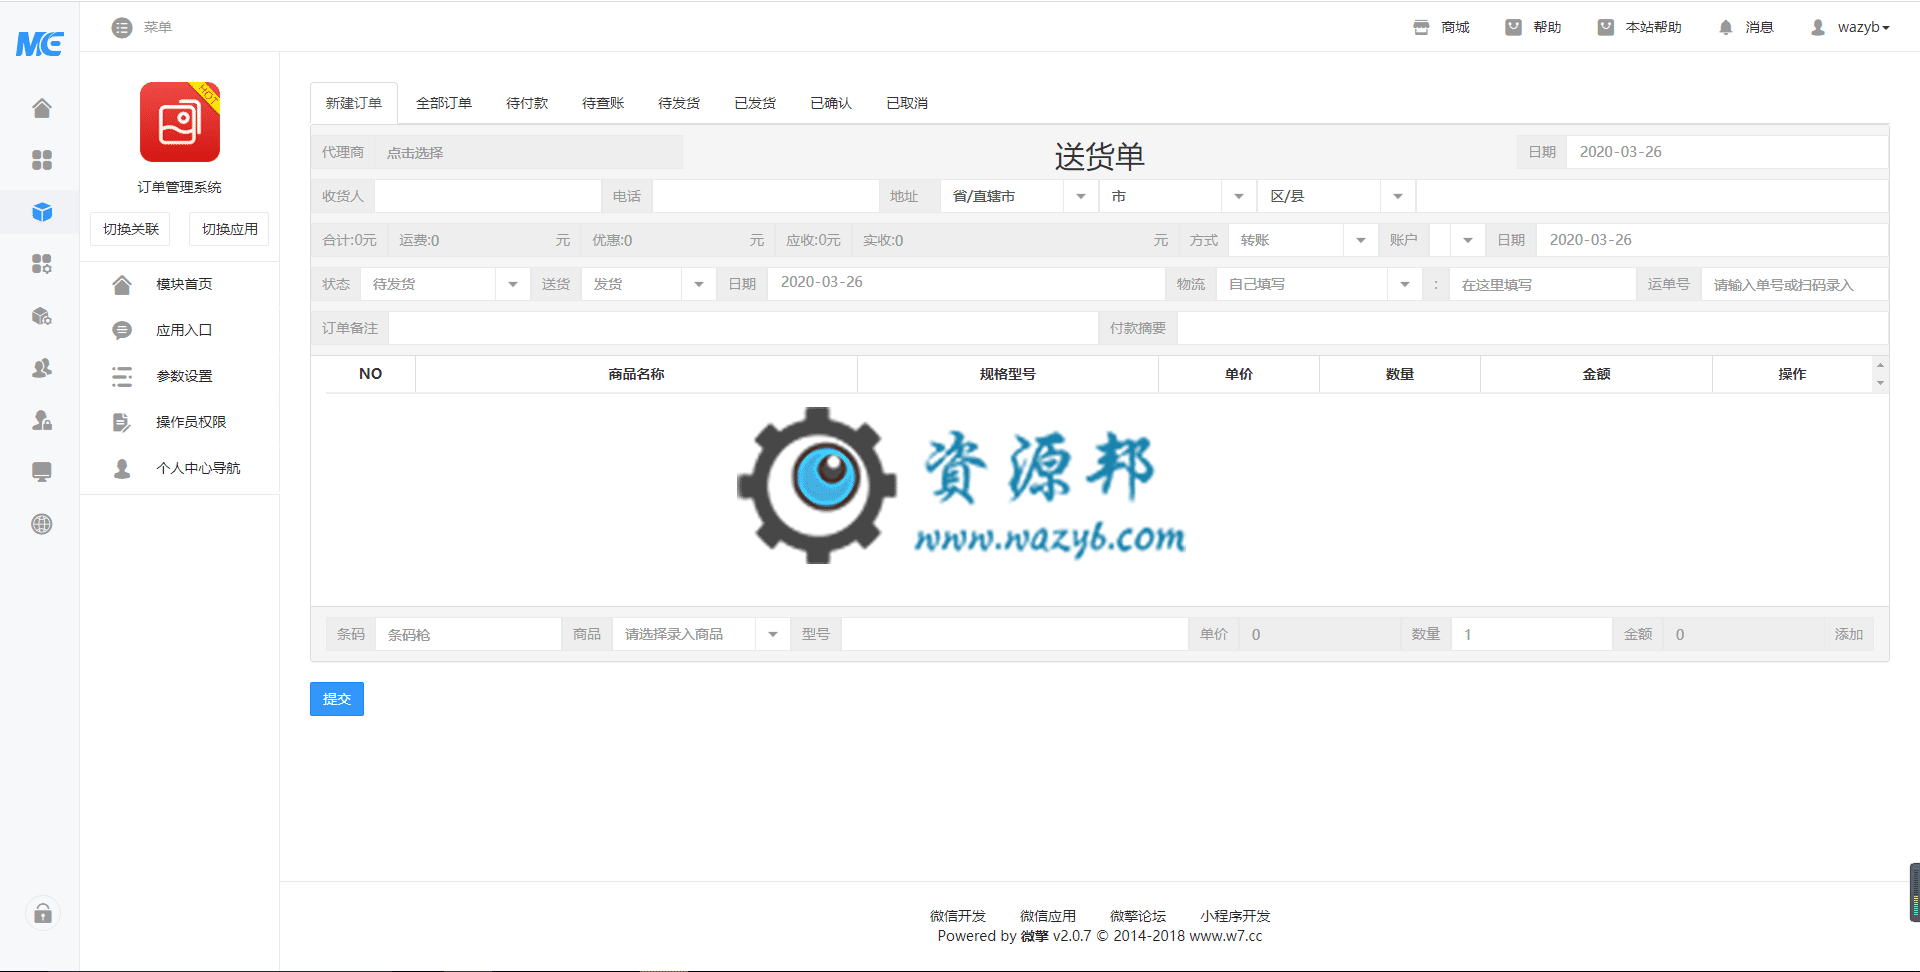
Task: Focus the 运单号 tracking number field
Action: pyautogui.click(x=1794, y=285)
